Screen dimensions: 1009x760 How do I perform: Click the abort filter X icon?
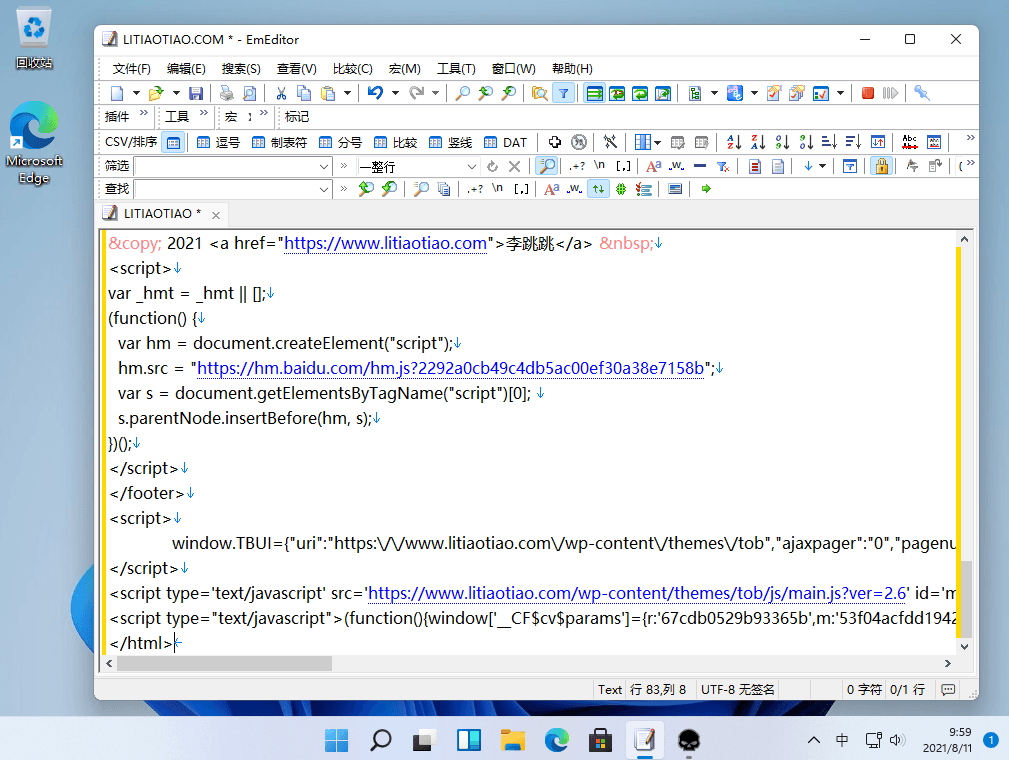point(514,167)
